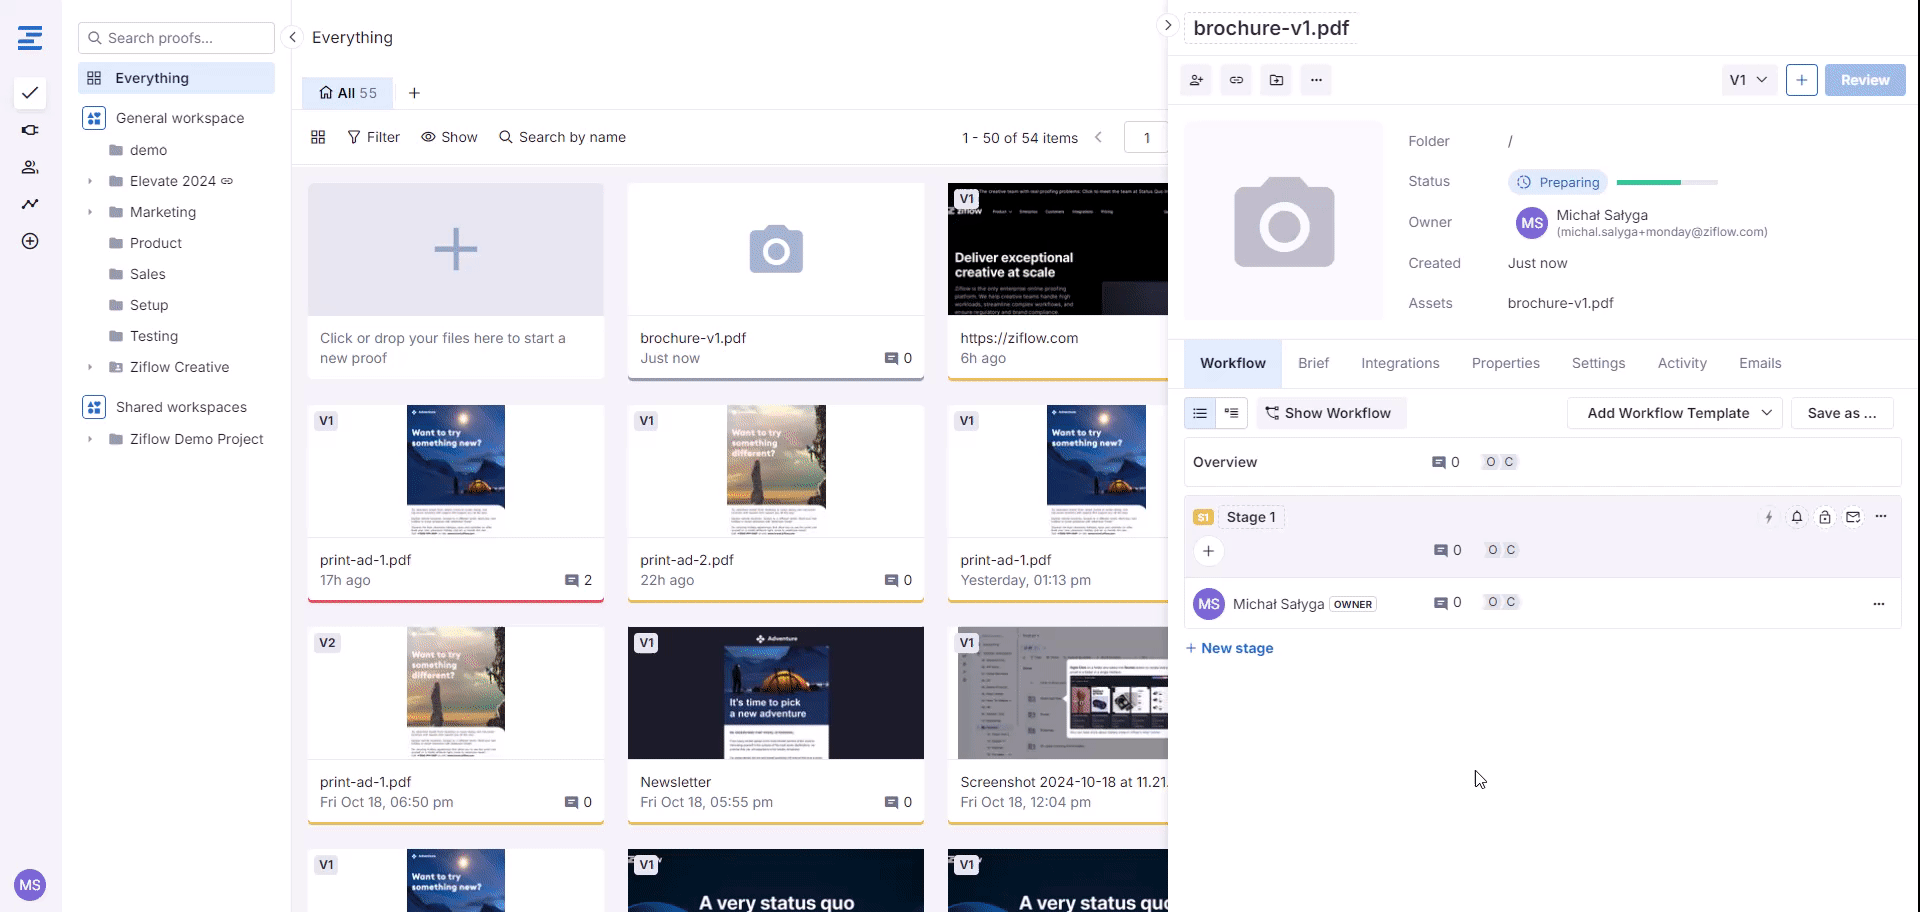Click the Preparing status progress bar

coord(1666,182)
